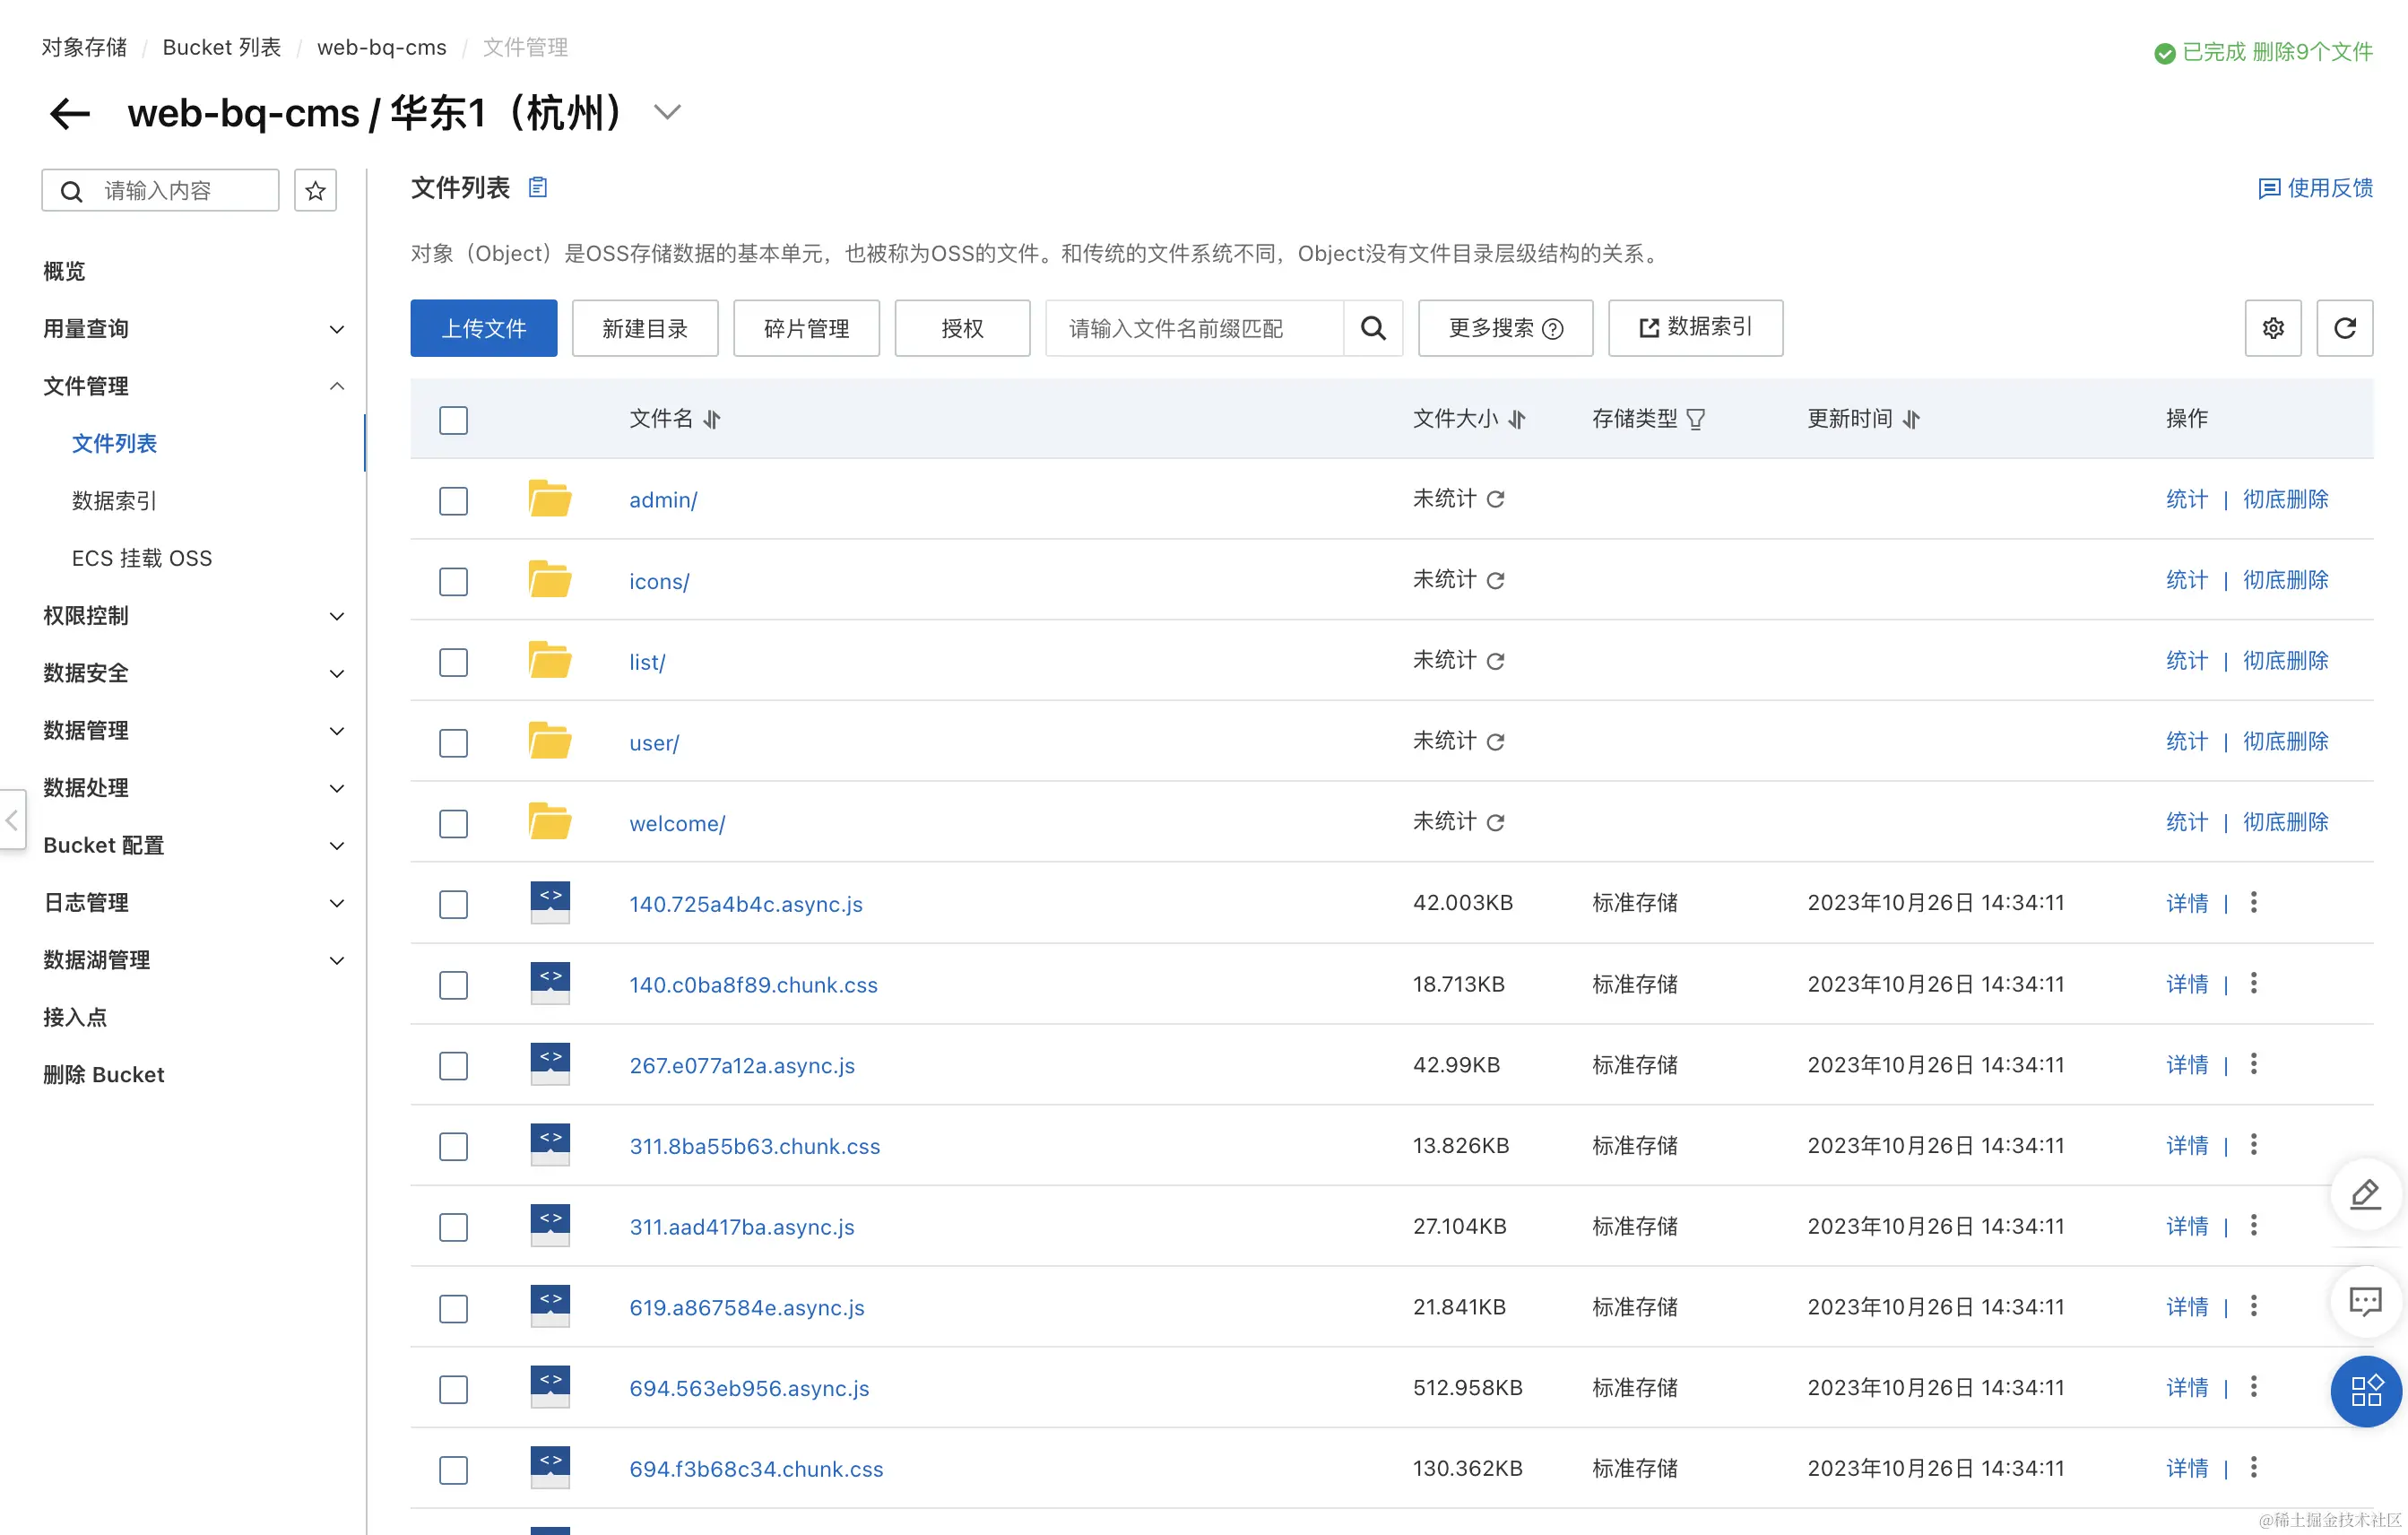This screenshot has height=1535, width=2408.
Task: Open the three-dot menu for 140.725a4b4c.async.js
Action: [2253, 902]
